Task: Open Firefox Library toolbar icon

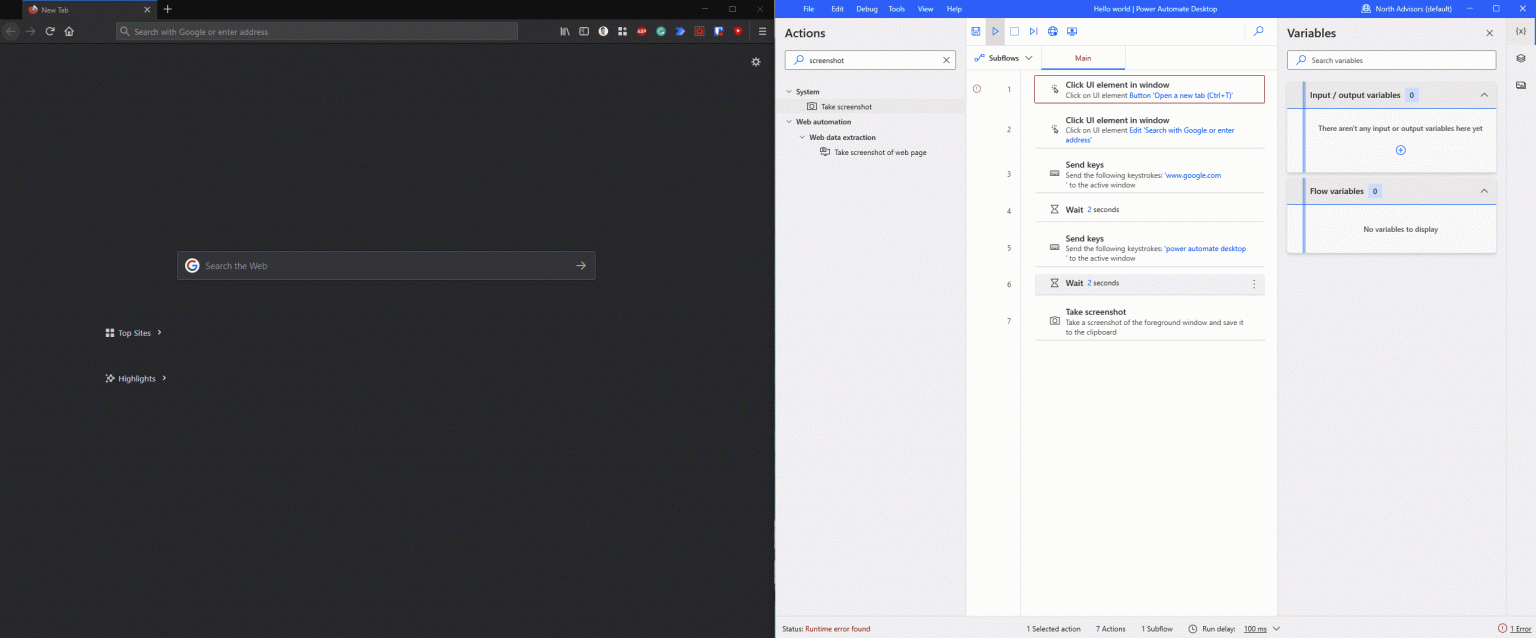Action: pyautogui.click(x=565, y=31)
